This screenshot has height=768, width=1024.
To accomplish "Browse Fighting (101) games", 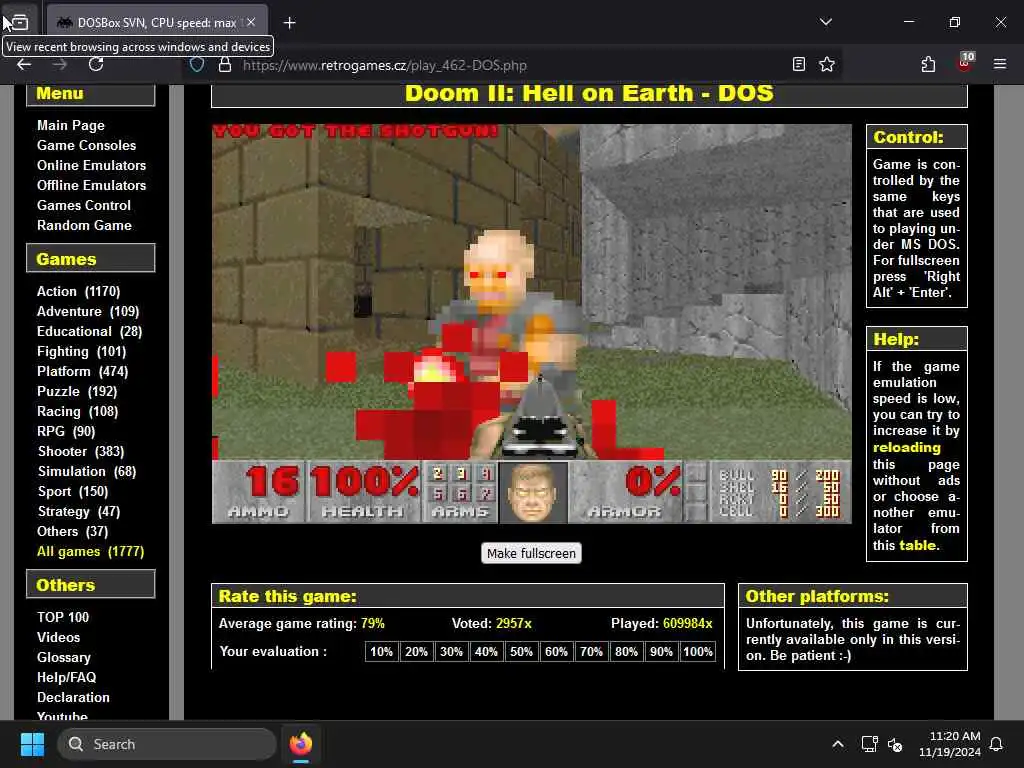I will point(82,351).
